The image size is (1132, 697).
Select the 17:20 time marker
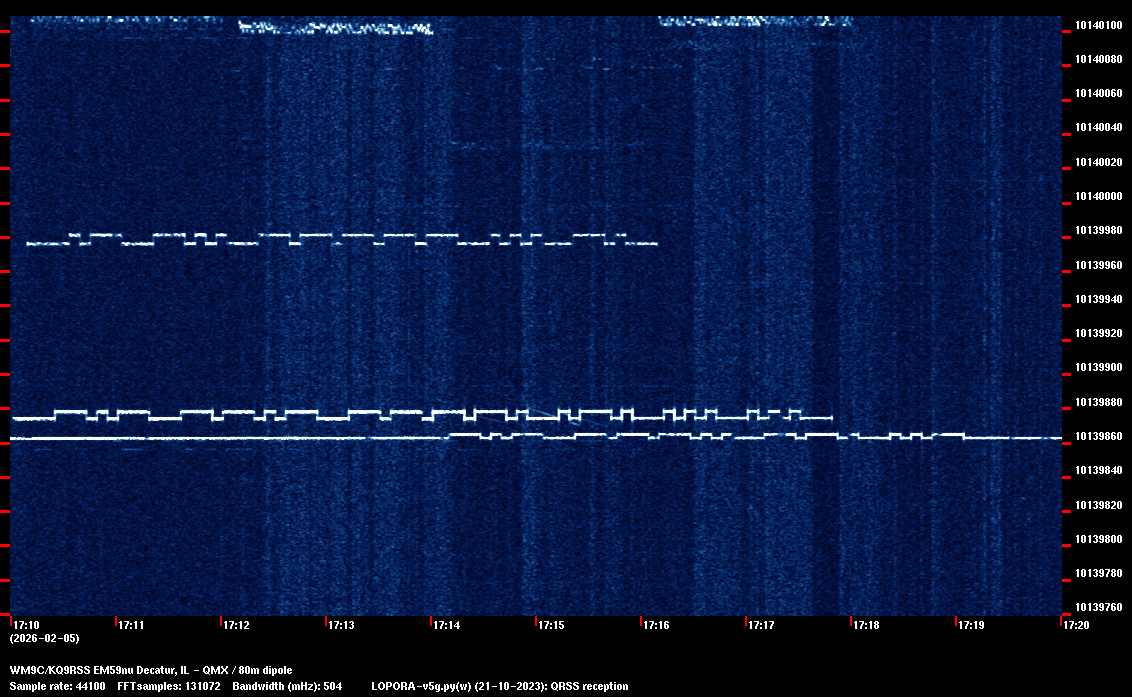tap(1076, 625)
